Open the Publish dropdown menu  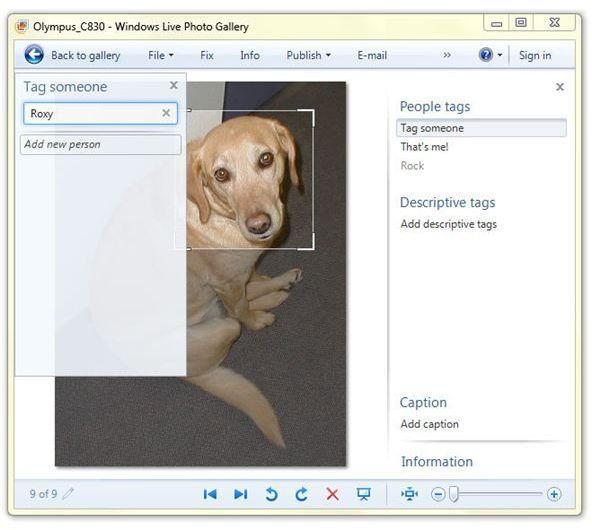[308, 55]
